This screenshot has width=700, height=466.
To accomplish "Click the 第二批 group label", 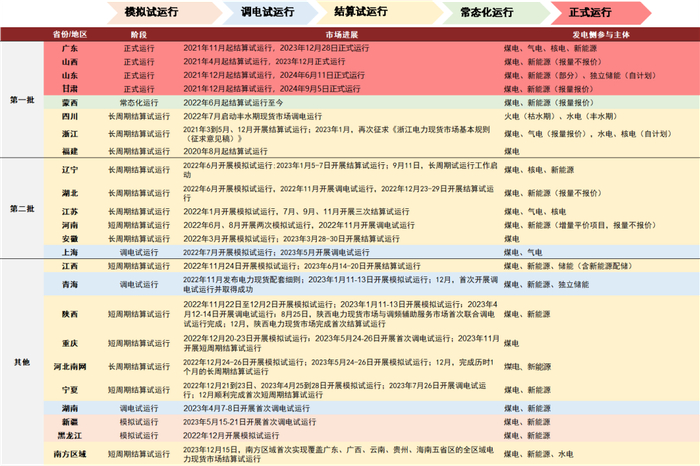I will click(x=22, y=208).
